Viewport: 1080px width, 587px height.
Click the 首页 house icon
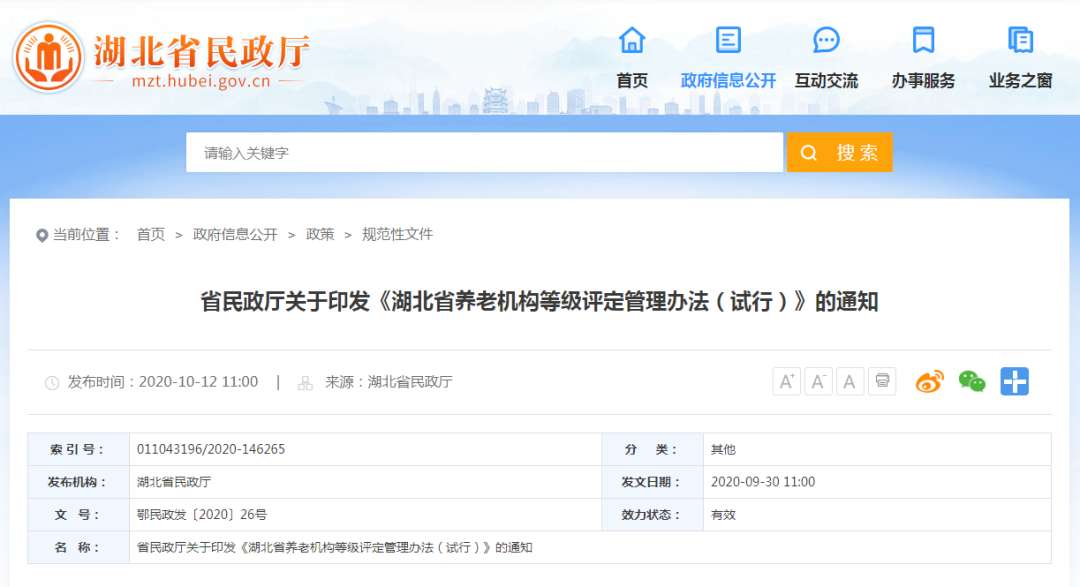tap(632, 40)
